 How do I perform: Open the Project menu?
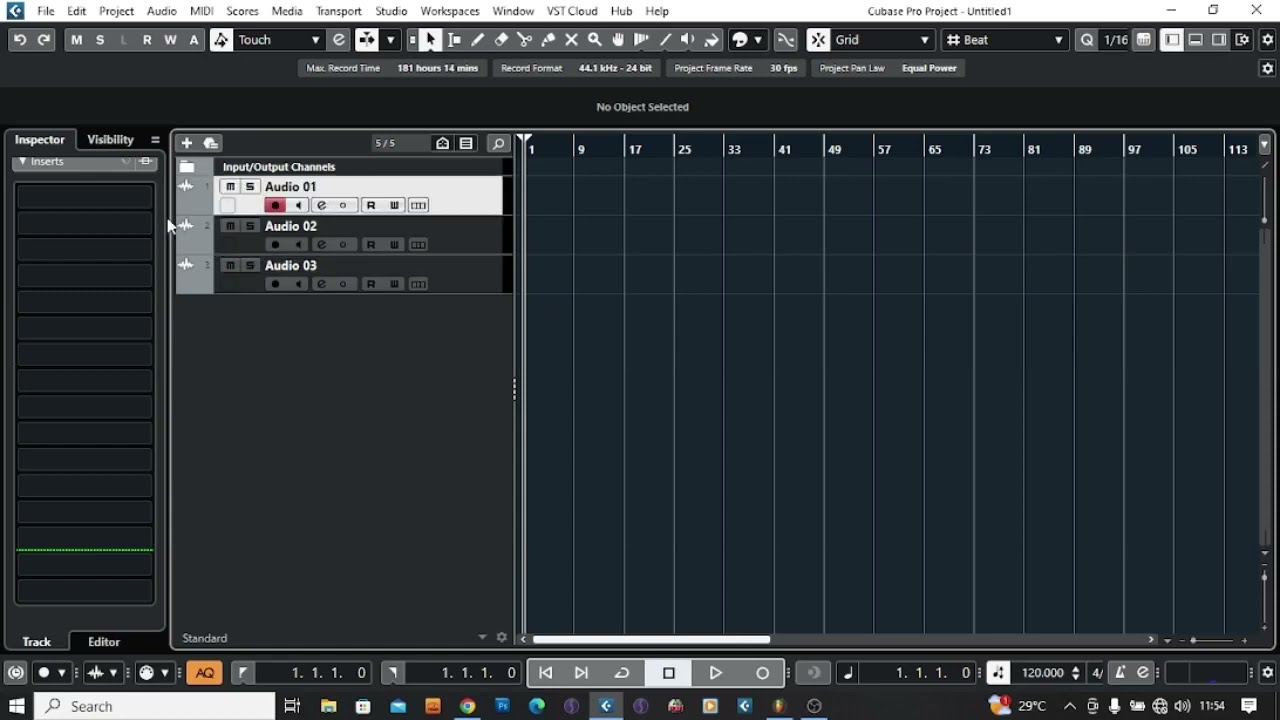[x=116, y=11]
